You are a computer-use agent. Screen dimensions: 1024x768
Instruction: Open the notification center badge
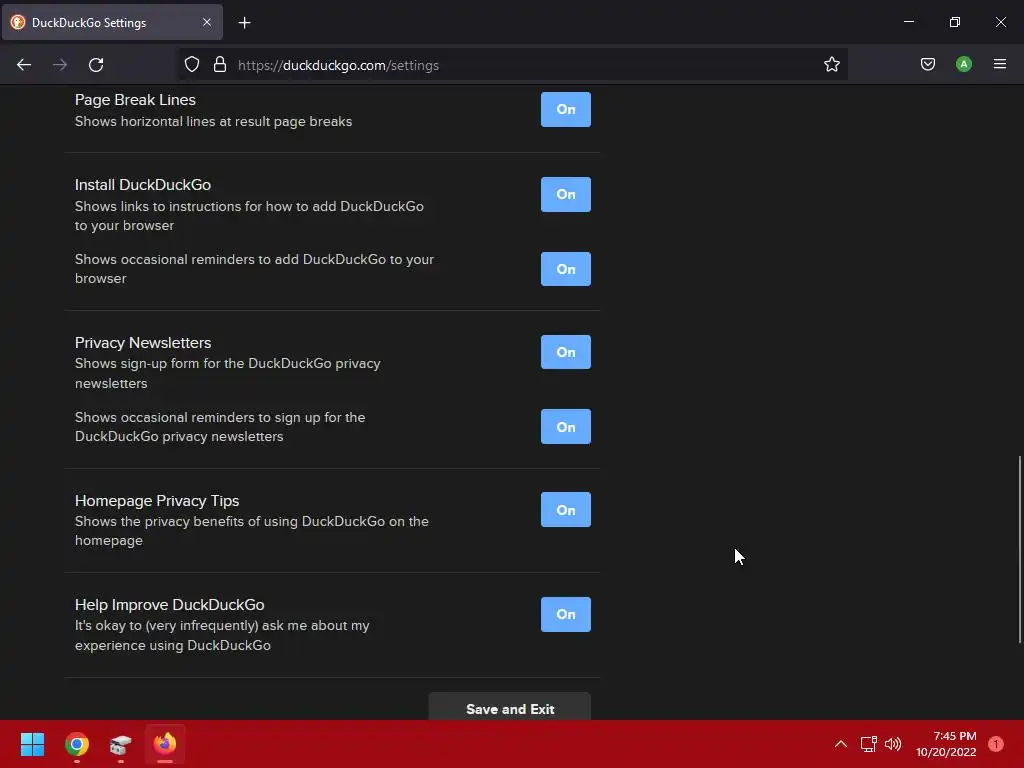[x=995, y=744]
